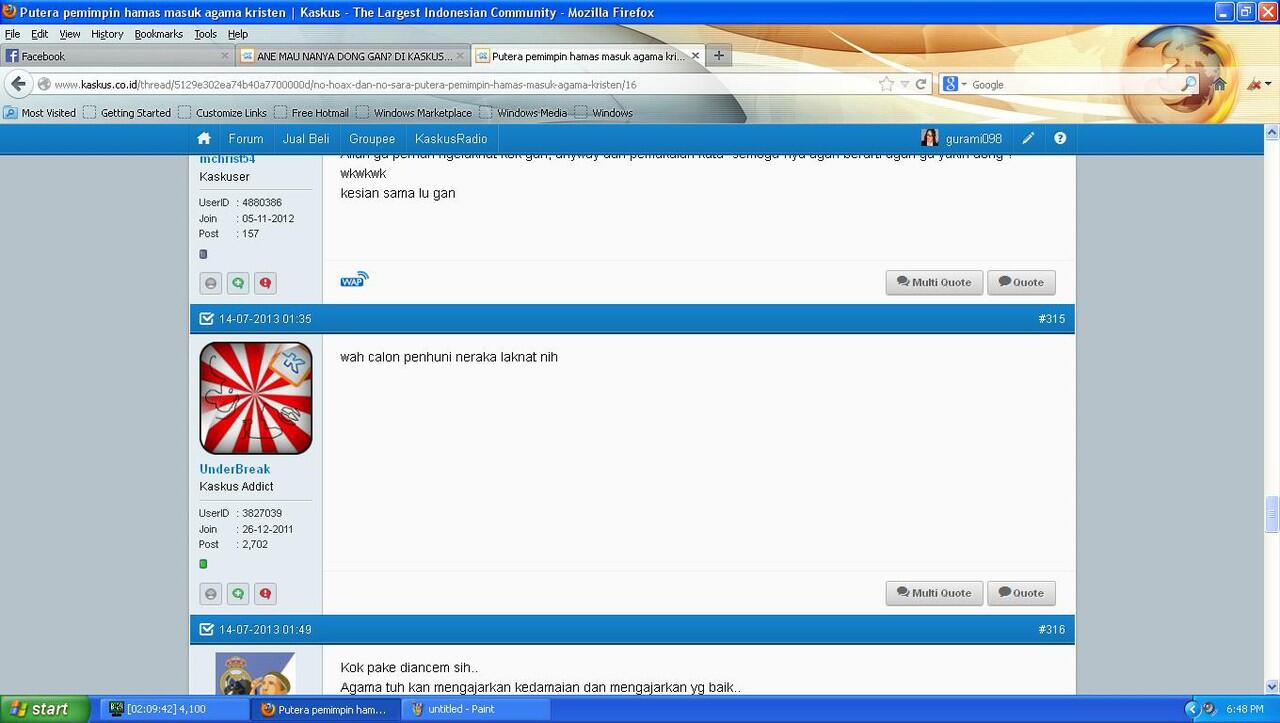Click the Multi Quote button on mchrist54's post
Viewport: 1280px width, 723px height.
pos(934,283)
